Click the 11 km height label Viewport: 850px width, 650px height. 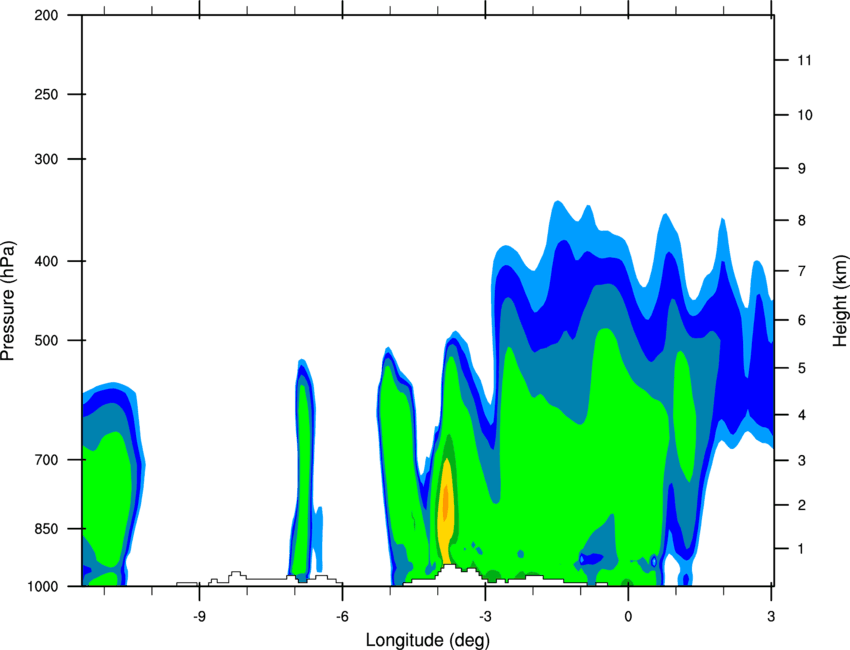pyautogui.click(x=804, y=60)
